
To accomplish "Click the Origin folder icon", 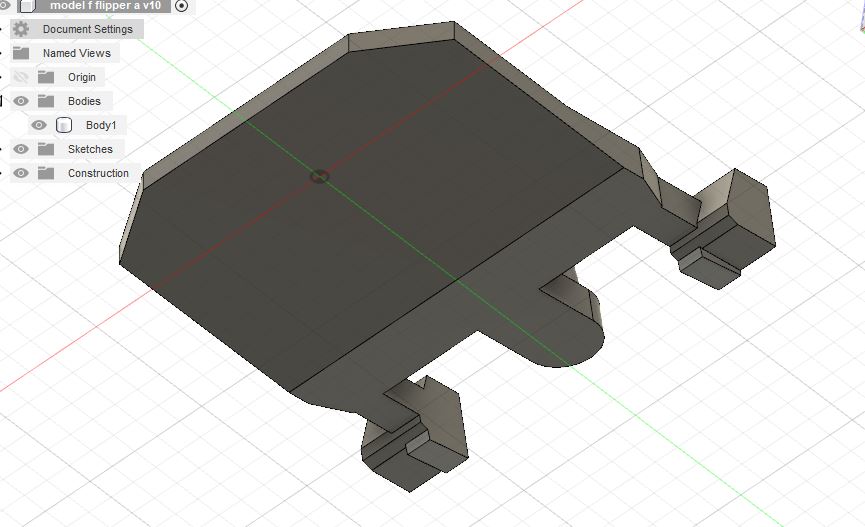I will pos(46,77).
